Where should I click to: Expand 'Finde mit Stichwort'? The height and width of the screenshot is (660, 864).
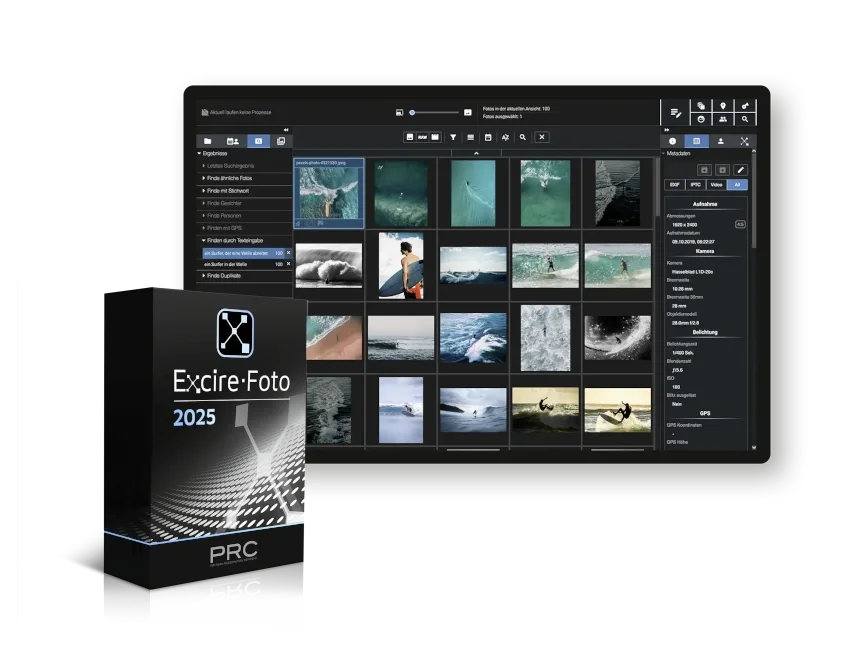coord(204,191)
